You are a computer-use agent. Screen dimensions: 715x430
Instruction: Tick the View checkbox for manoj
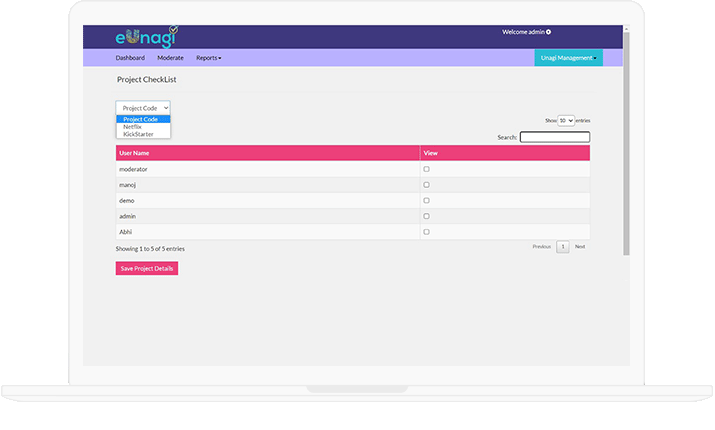[x=426, y=185]
